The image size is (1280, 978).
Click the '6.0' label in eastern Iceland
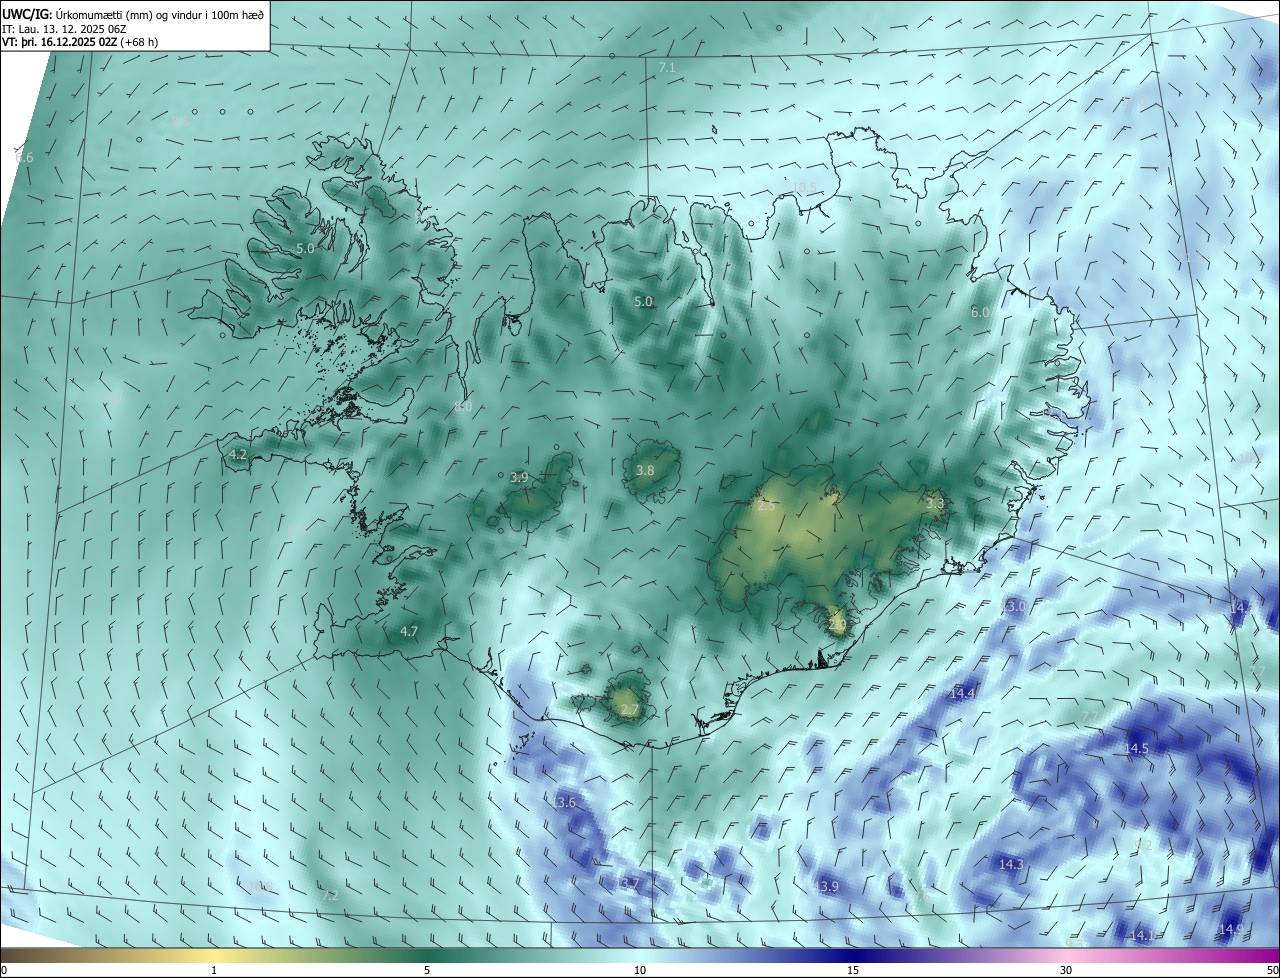pyautogui.click(x=980, y=313)
